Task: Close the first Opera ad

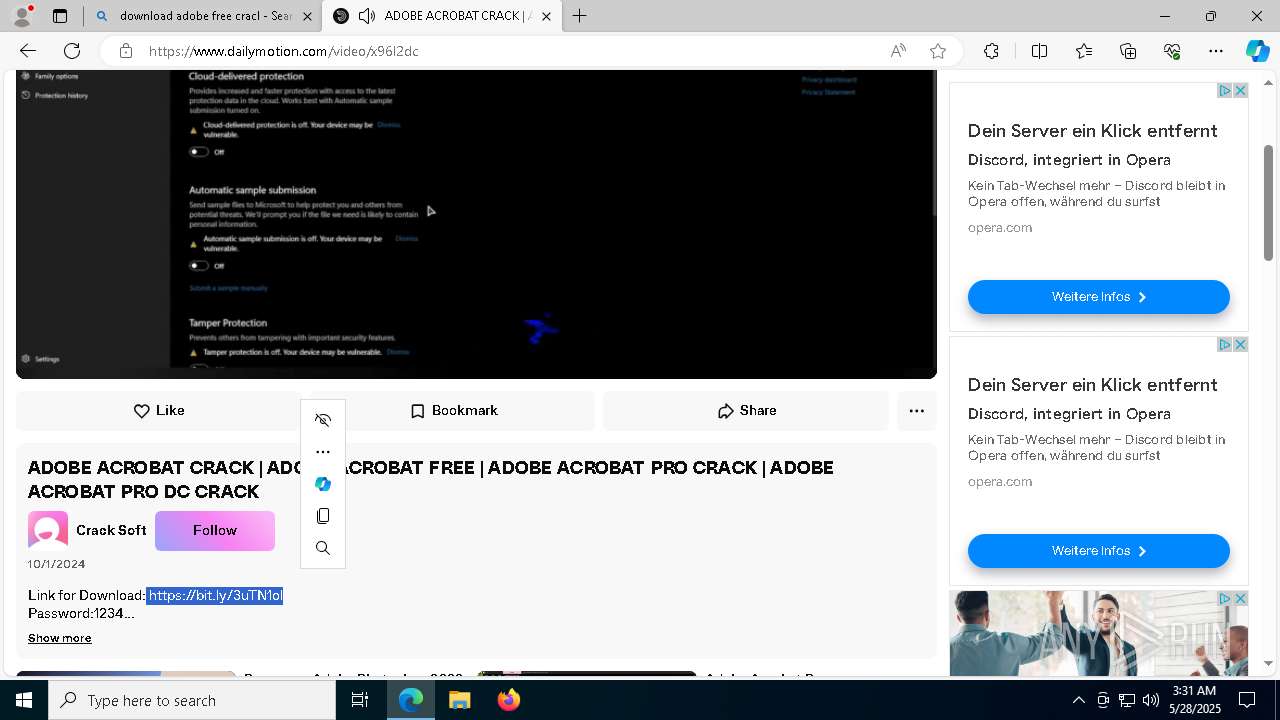Action: coord(1240,90)
